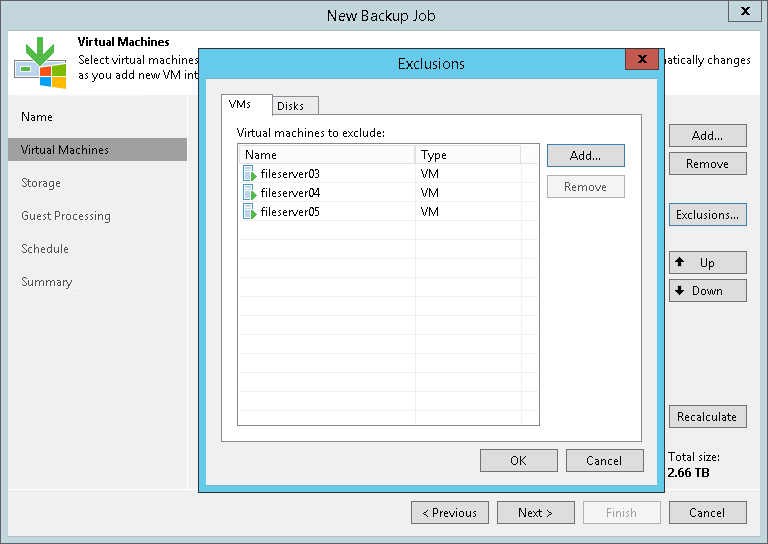Click the Up button label

707,263
